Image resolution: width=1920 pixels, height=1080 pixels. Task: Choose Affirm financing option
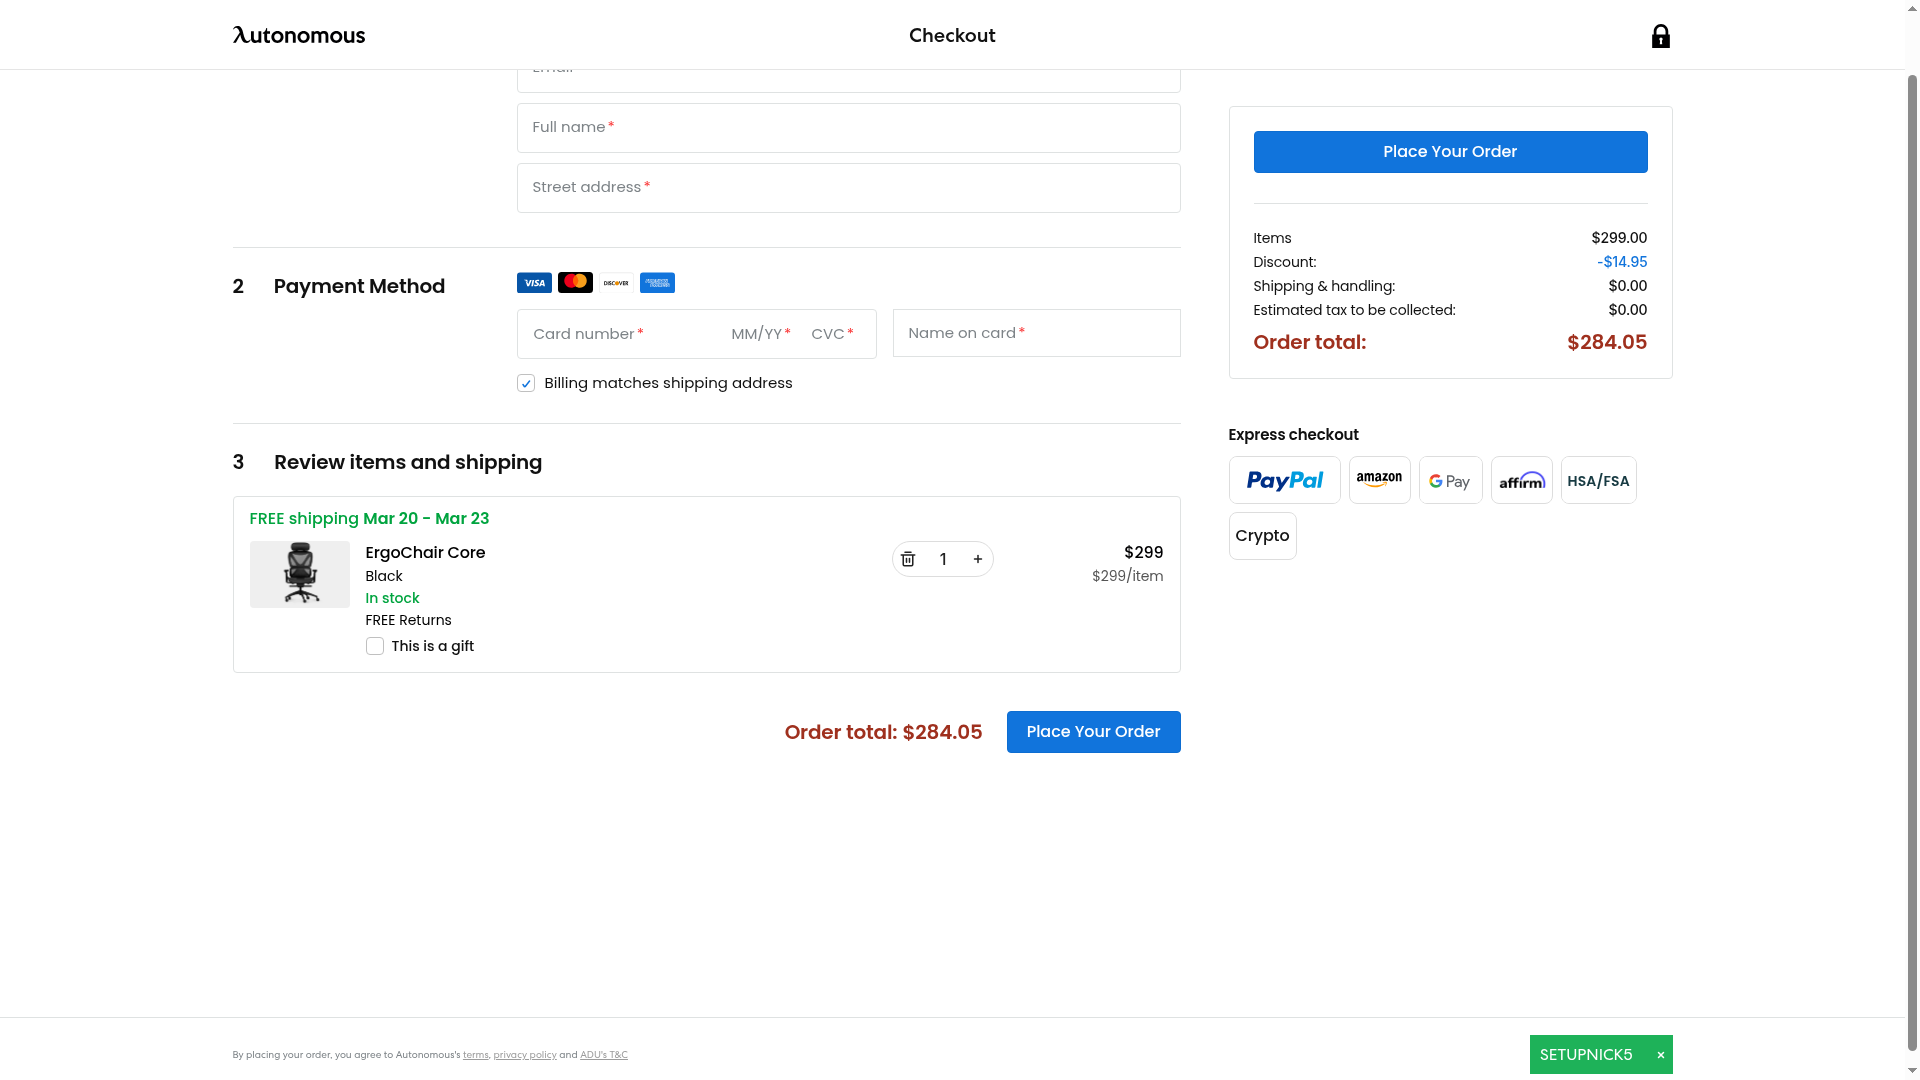1521,480
